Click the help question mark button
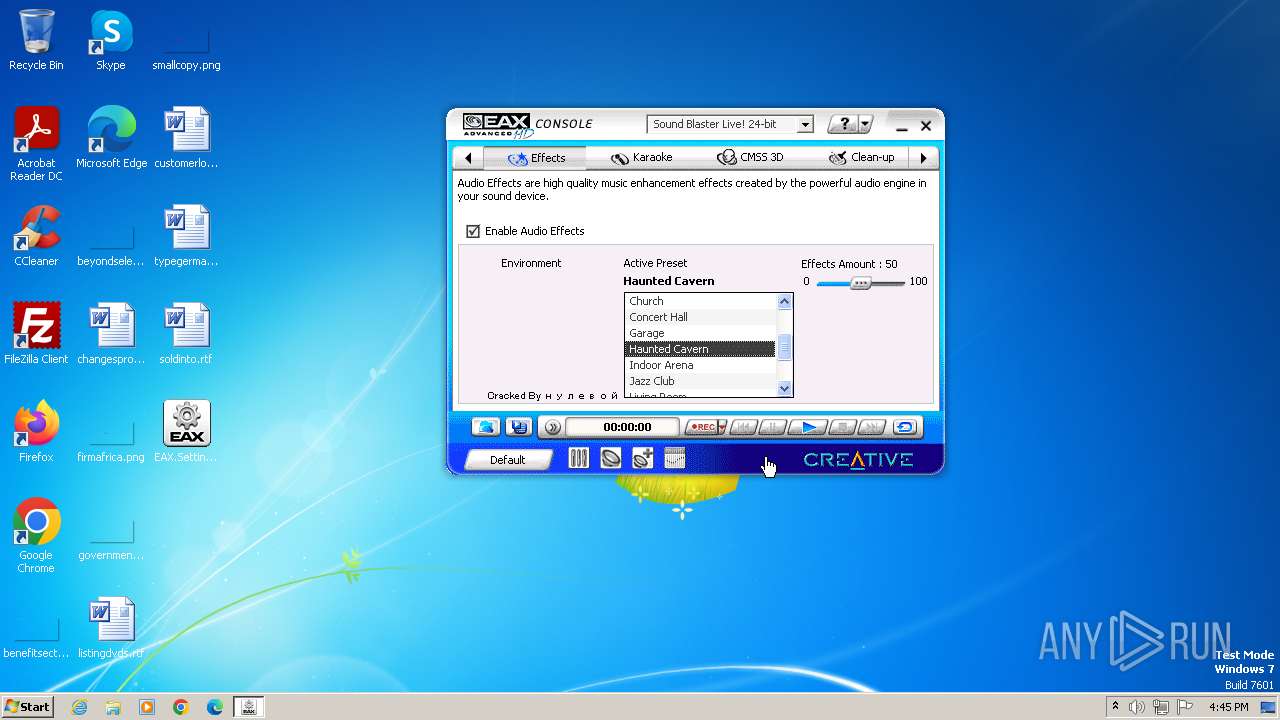Image resolution: width=1280 pixels, height=720 pixels. tap(844, 125)
